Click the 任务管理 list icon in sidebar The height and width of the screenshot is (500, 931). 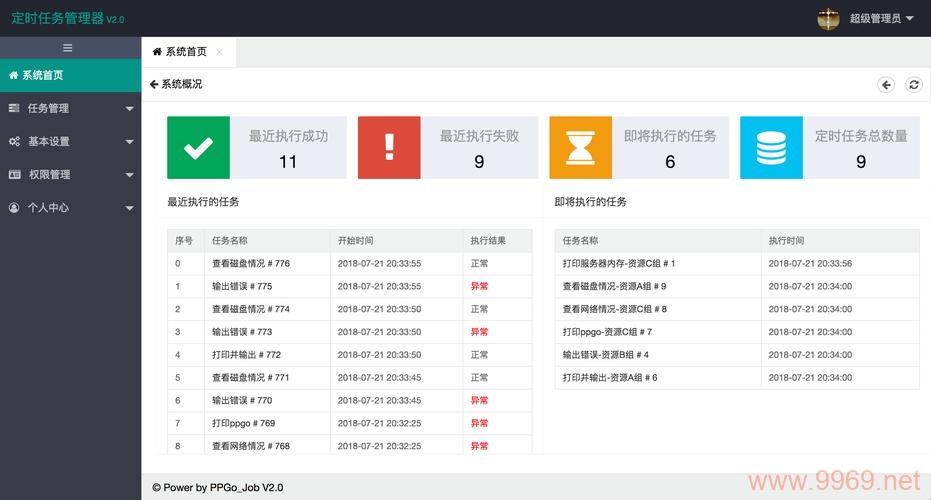14,108
